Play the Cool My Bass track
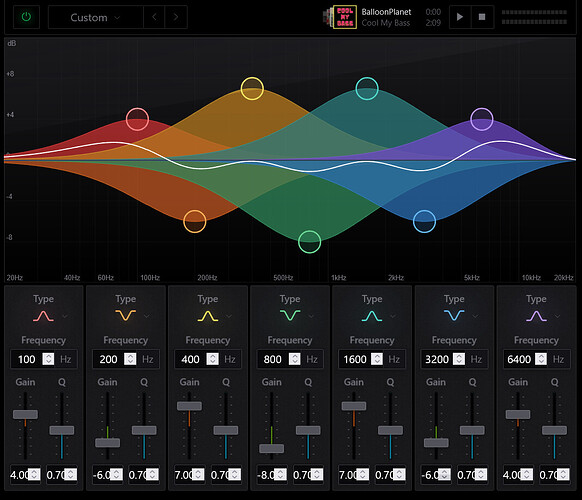The height and width of the screenshot is (500, 582). 460,17
